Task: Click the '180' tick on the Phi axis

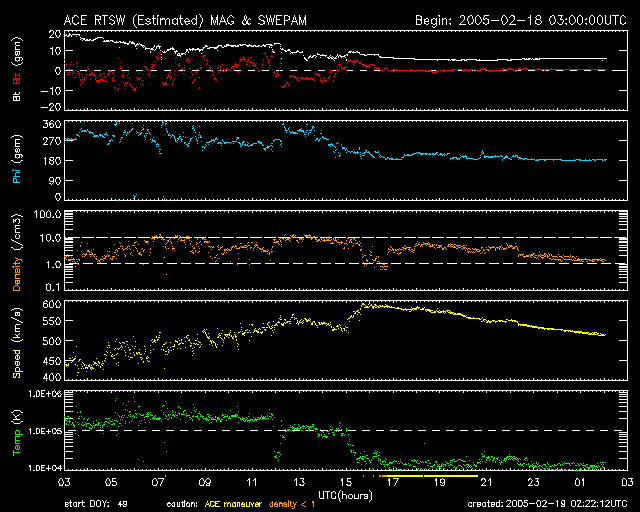Action: [52, 160]
